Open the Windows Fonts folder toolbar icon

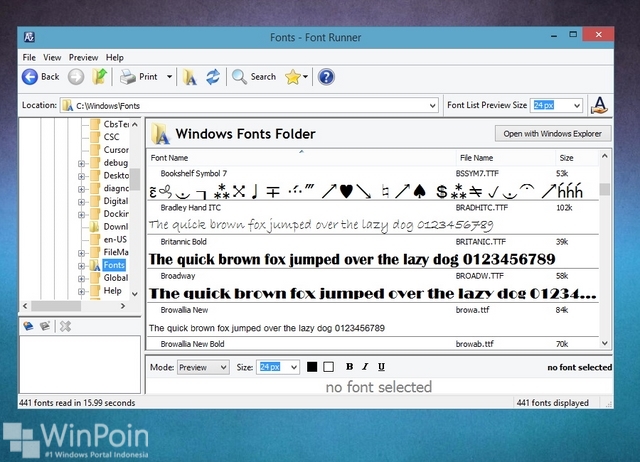click(190, 77)
